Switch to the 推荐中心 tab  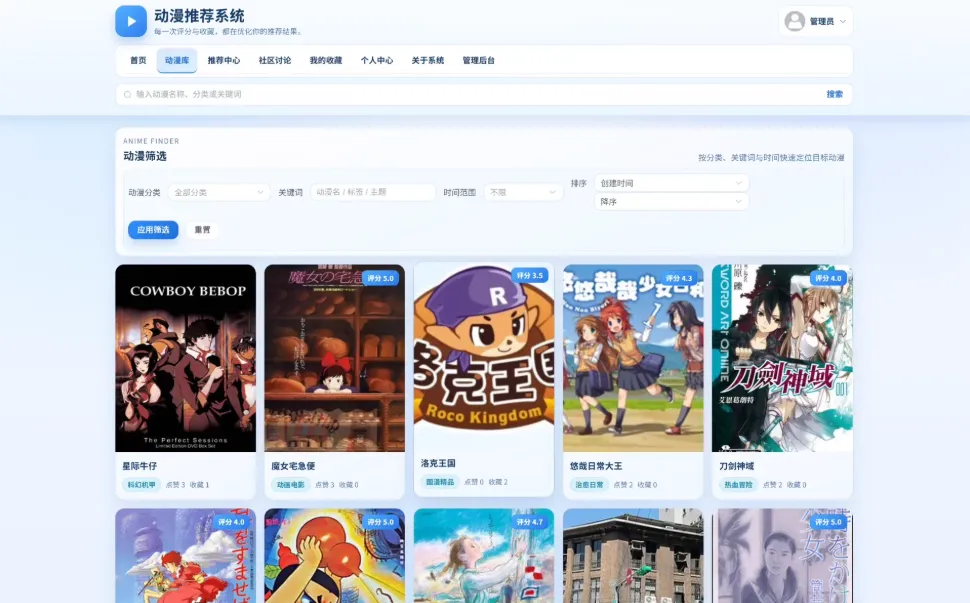(x=223, y=61)
